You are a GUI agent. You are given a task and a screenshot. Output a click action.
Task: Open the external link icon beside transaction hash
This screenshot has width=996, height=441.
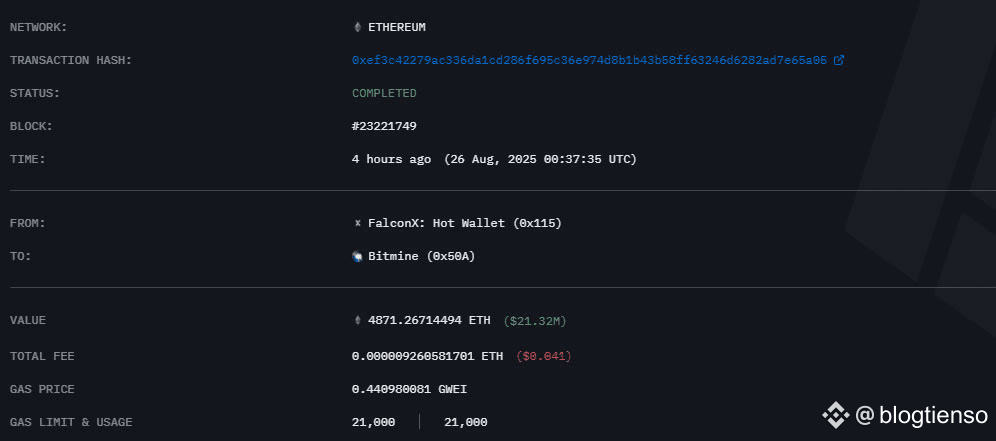pyautogui.click(x=838, y=60)
